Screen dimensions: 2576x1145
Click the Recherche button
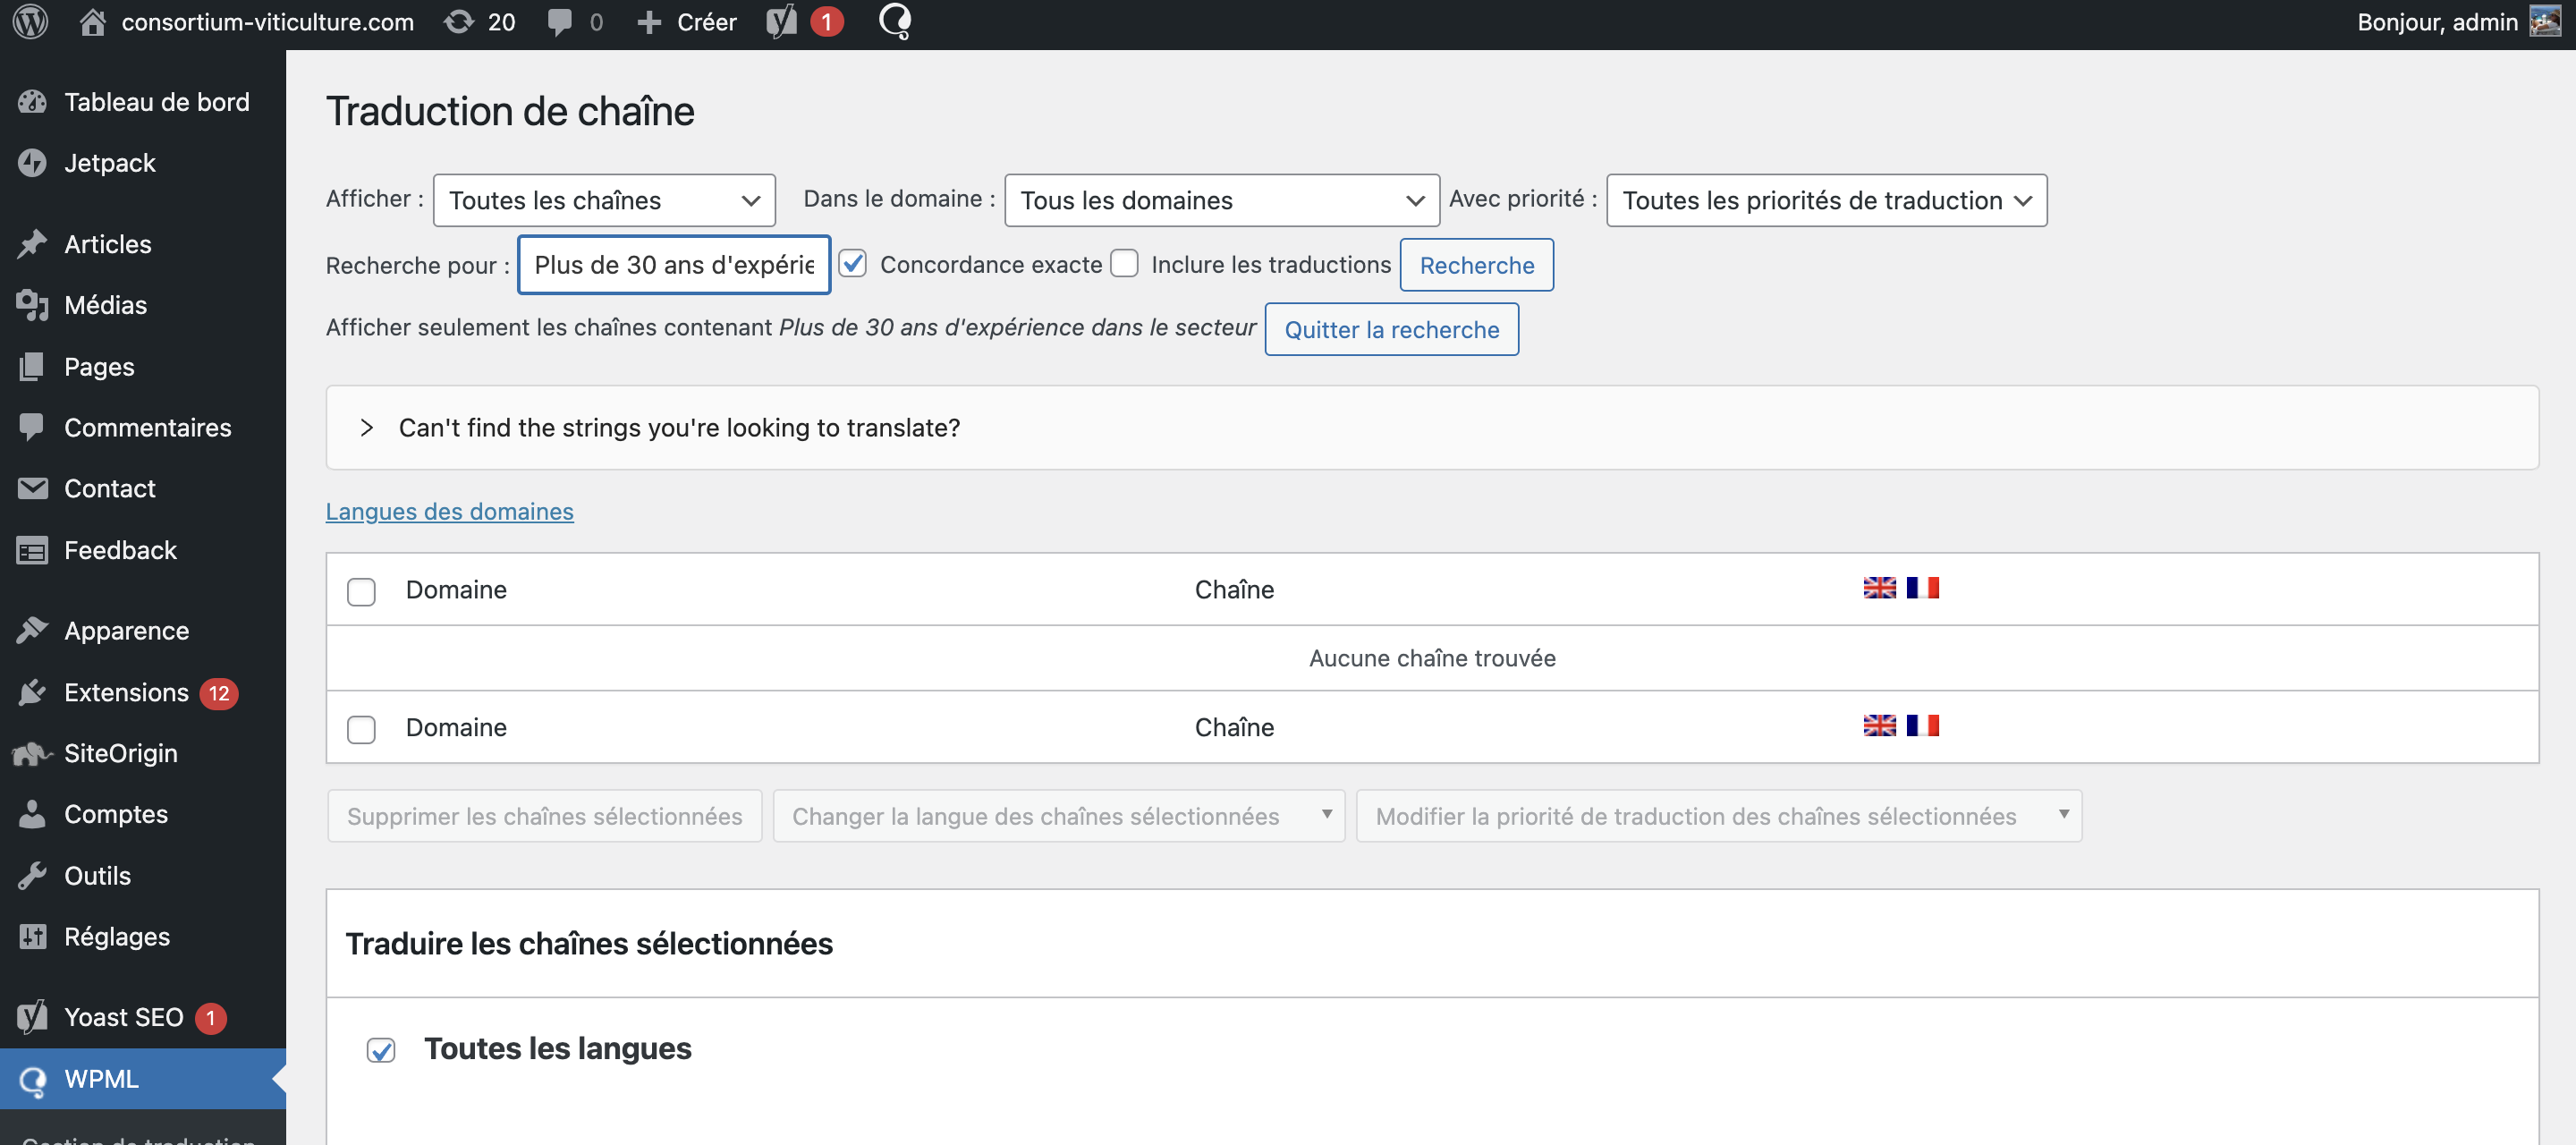tap(1476, 265)
